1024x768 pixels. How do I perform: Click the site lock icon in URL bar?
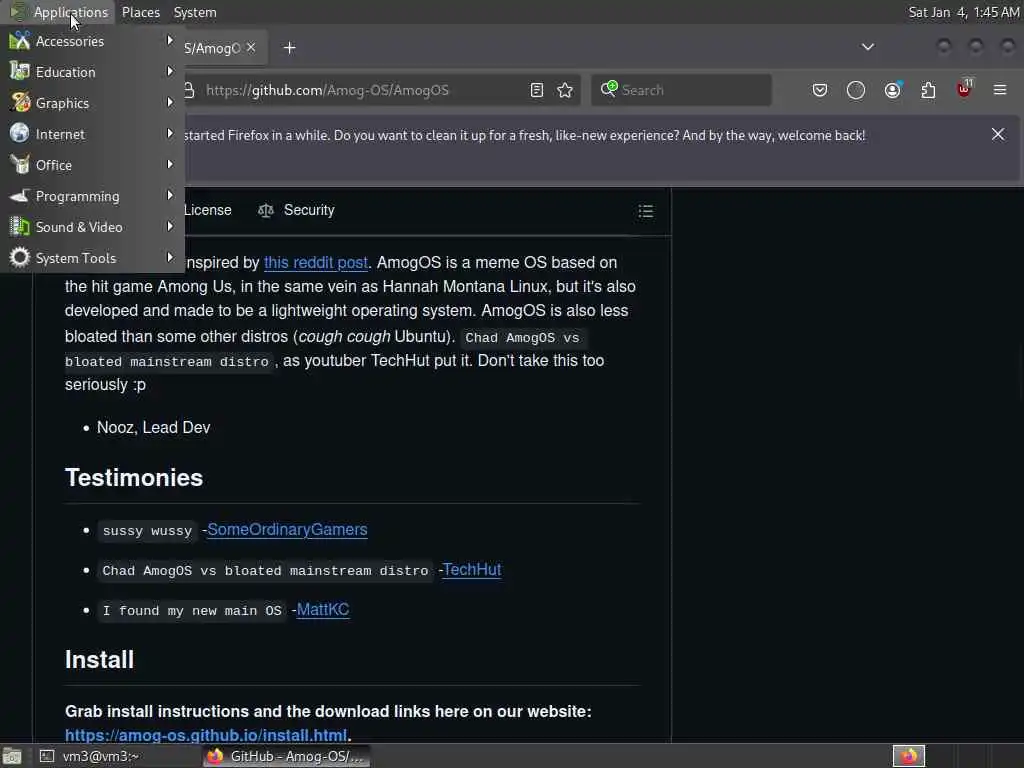(x=189, y=90)
